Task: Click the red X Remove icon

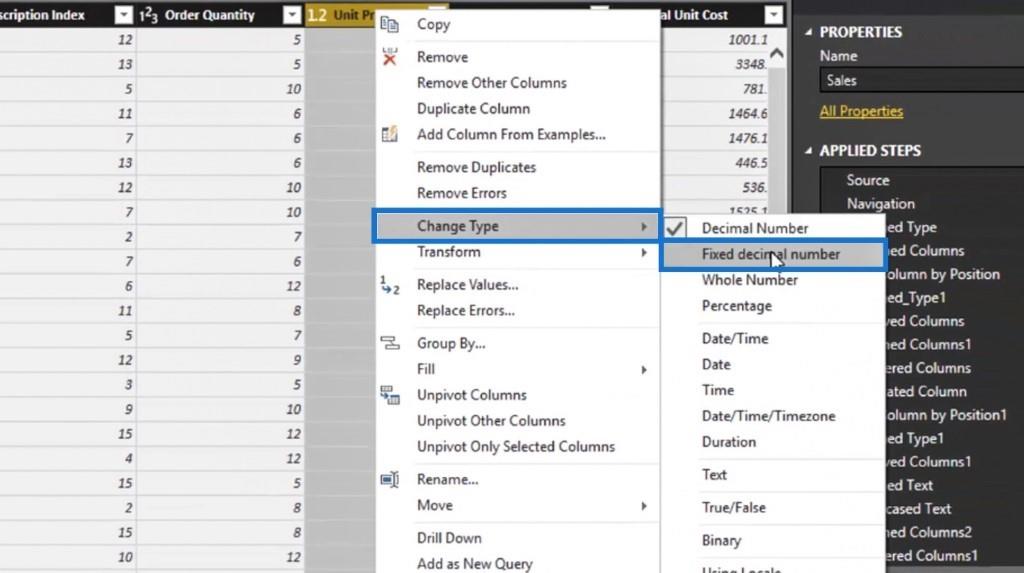Action: click(x=389, y=57)
